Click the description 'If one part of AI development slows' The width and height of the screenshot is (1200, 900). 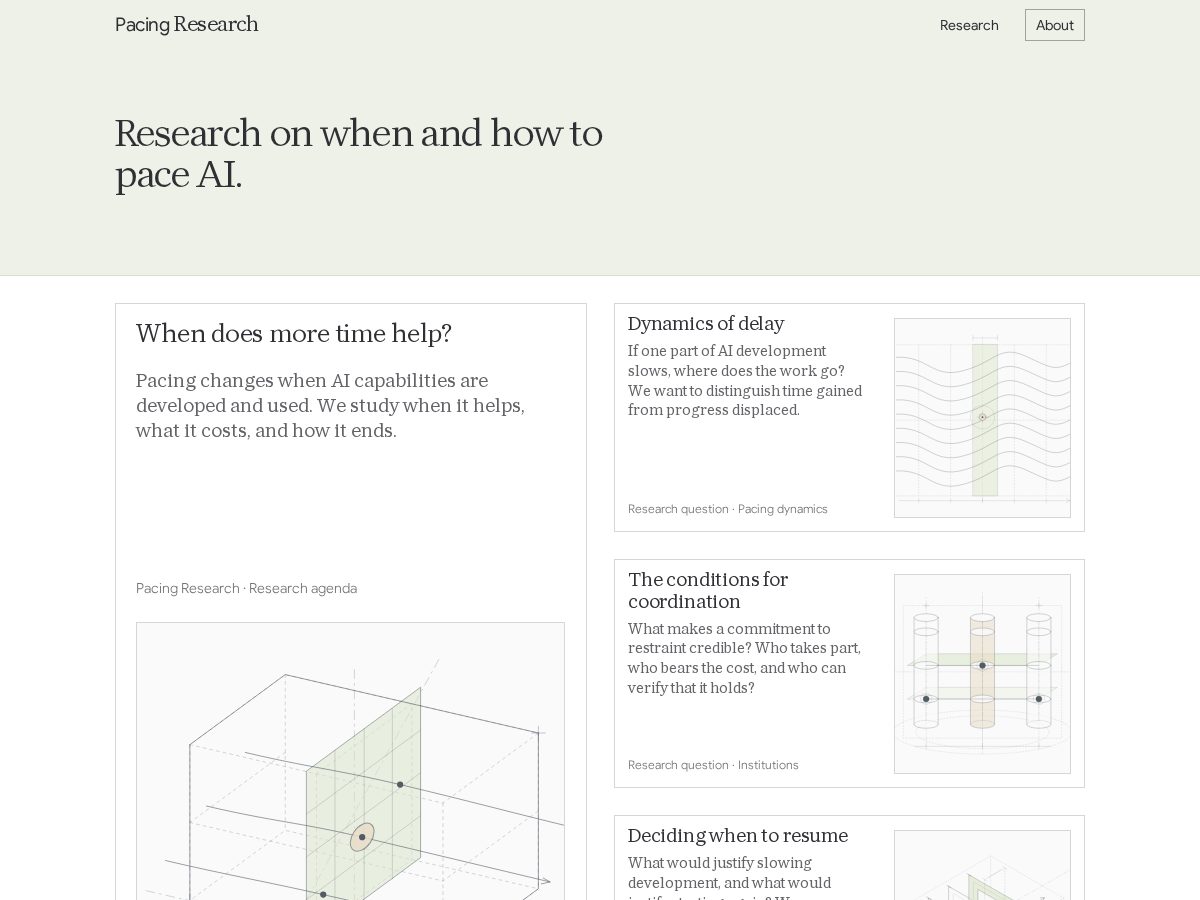tap(745, 381)
